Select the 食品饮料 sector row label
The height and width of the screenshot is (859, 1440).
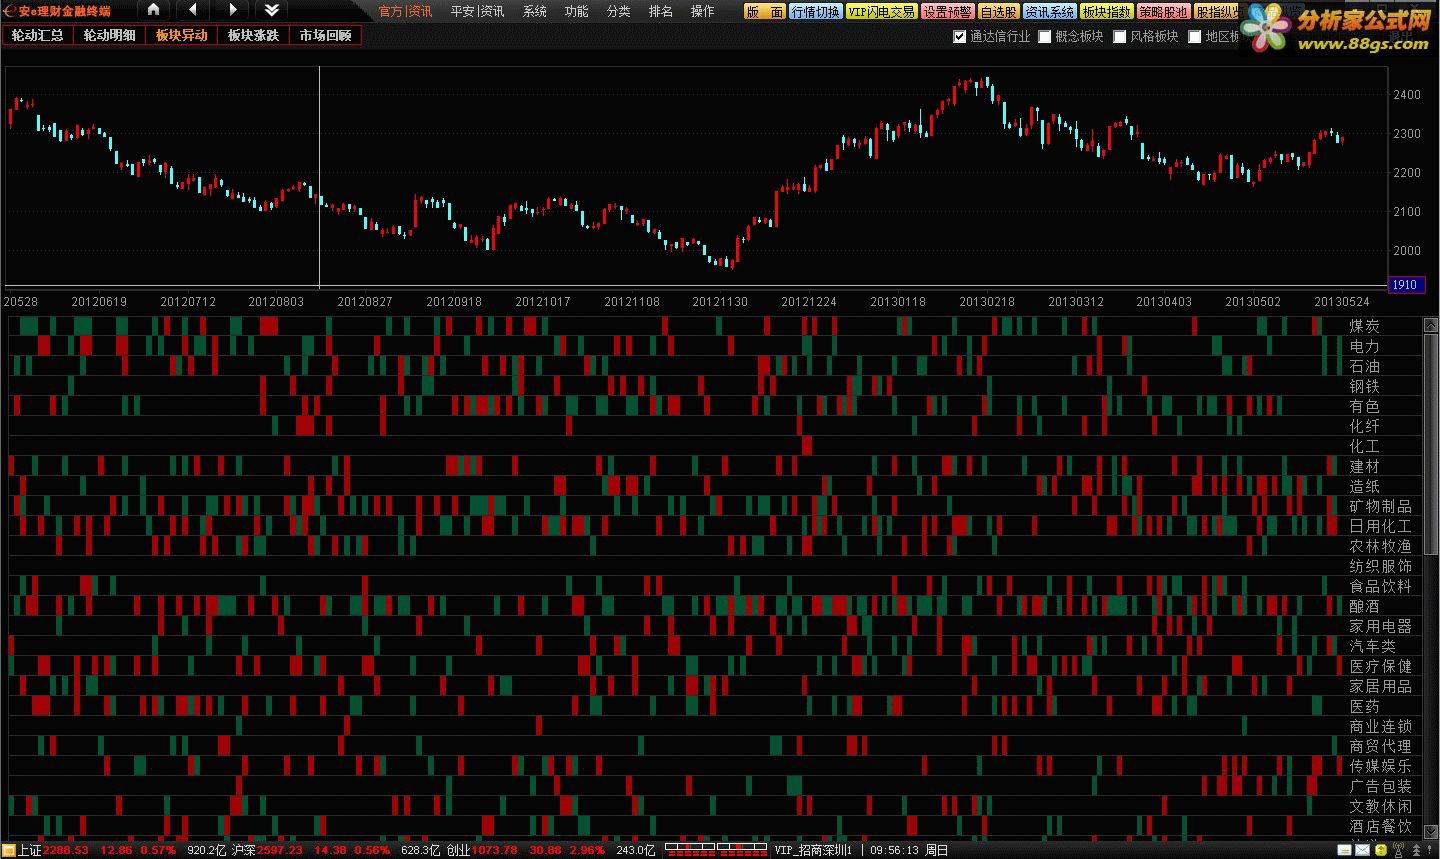(x=1380, y=586)
